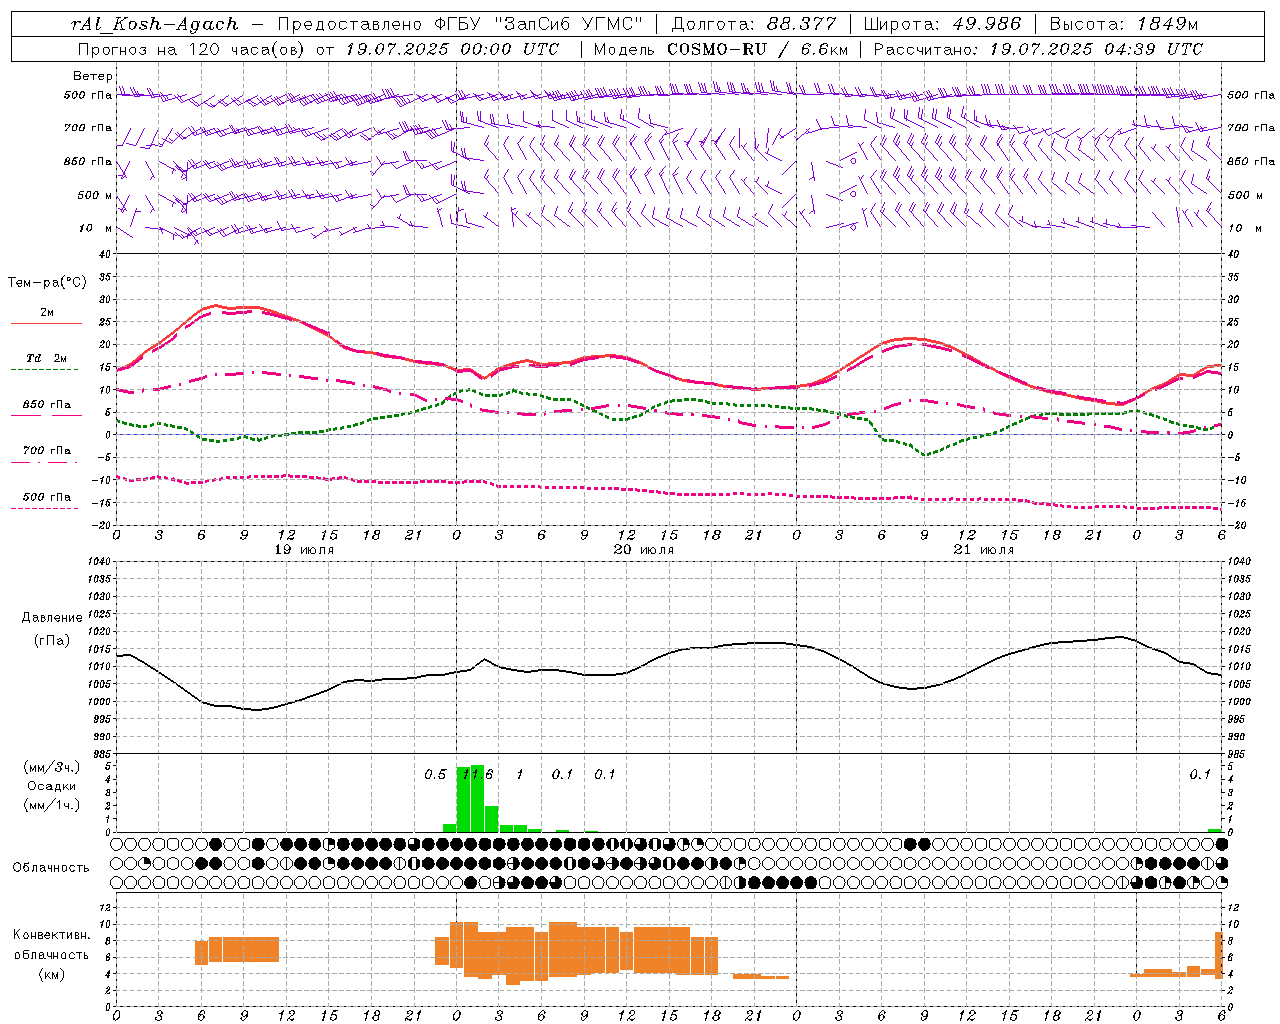This screenshot has height=1024, width=1280.
Task: Click the "Облачность" cloud cover label
Action: point(51,868)
